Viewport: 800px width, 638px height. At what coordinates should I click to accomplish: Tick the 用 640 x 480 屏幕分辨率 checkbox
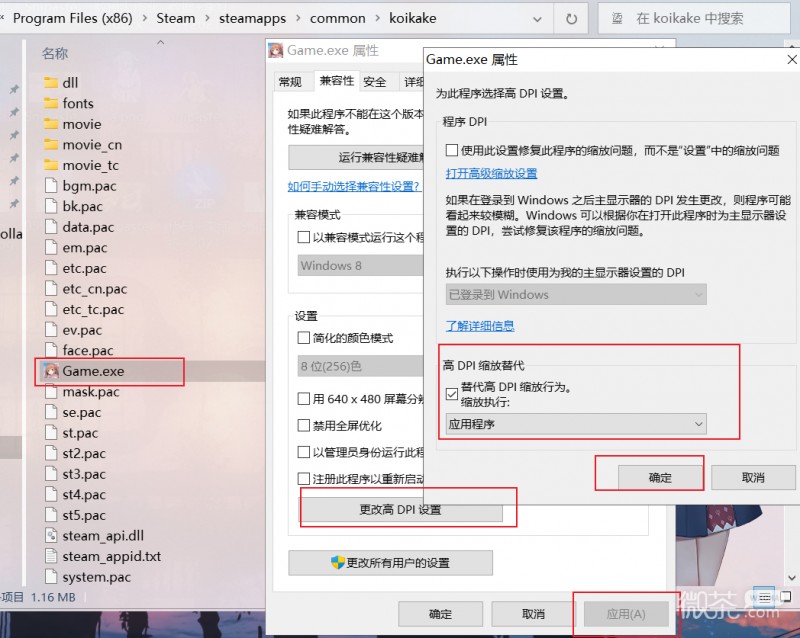pyautogui.click(x=304, y=399)
